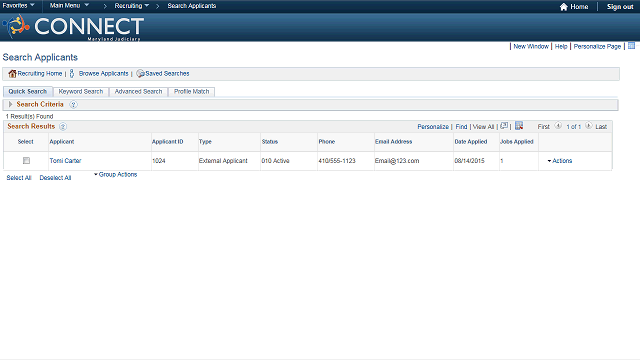Open the Help link

pyautogui.click(x=561, y=47)
